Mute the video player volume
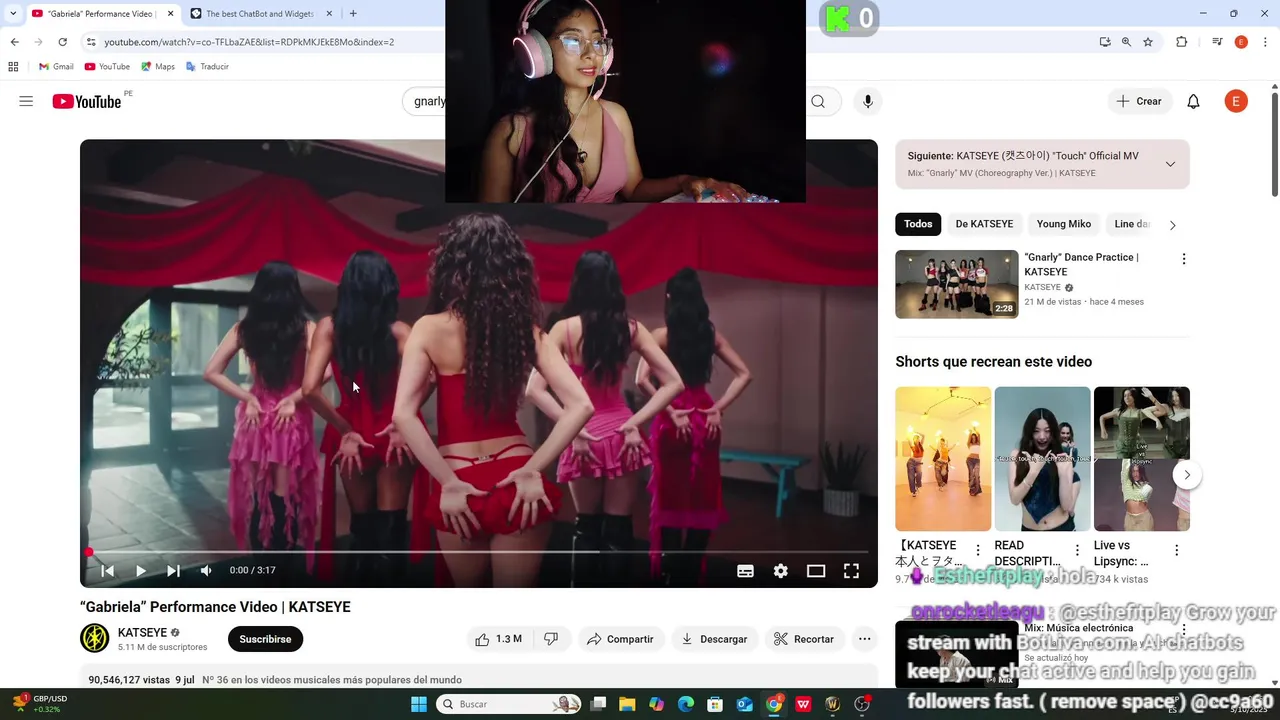The image size is (1280, 720). click(x=206, y=570)
